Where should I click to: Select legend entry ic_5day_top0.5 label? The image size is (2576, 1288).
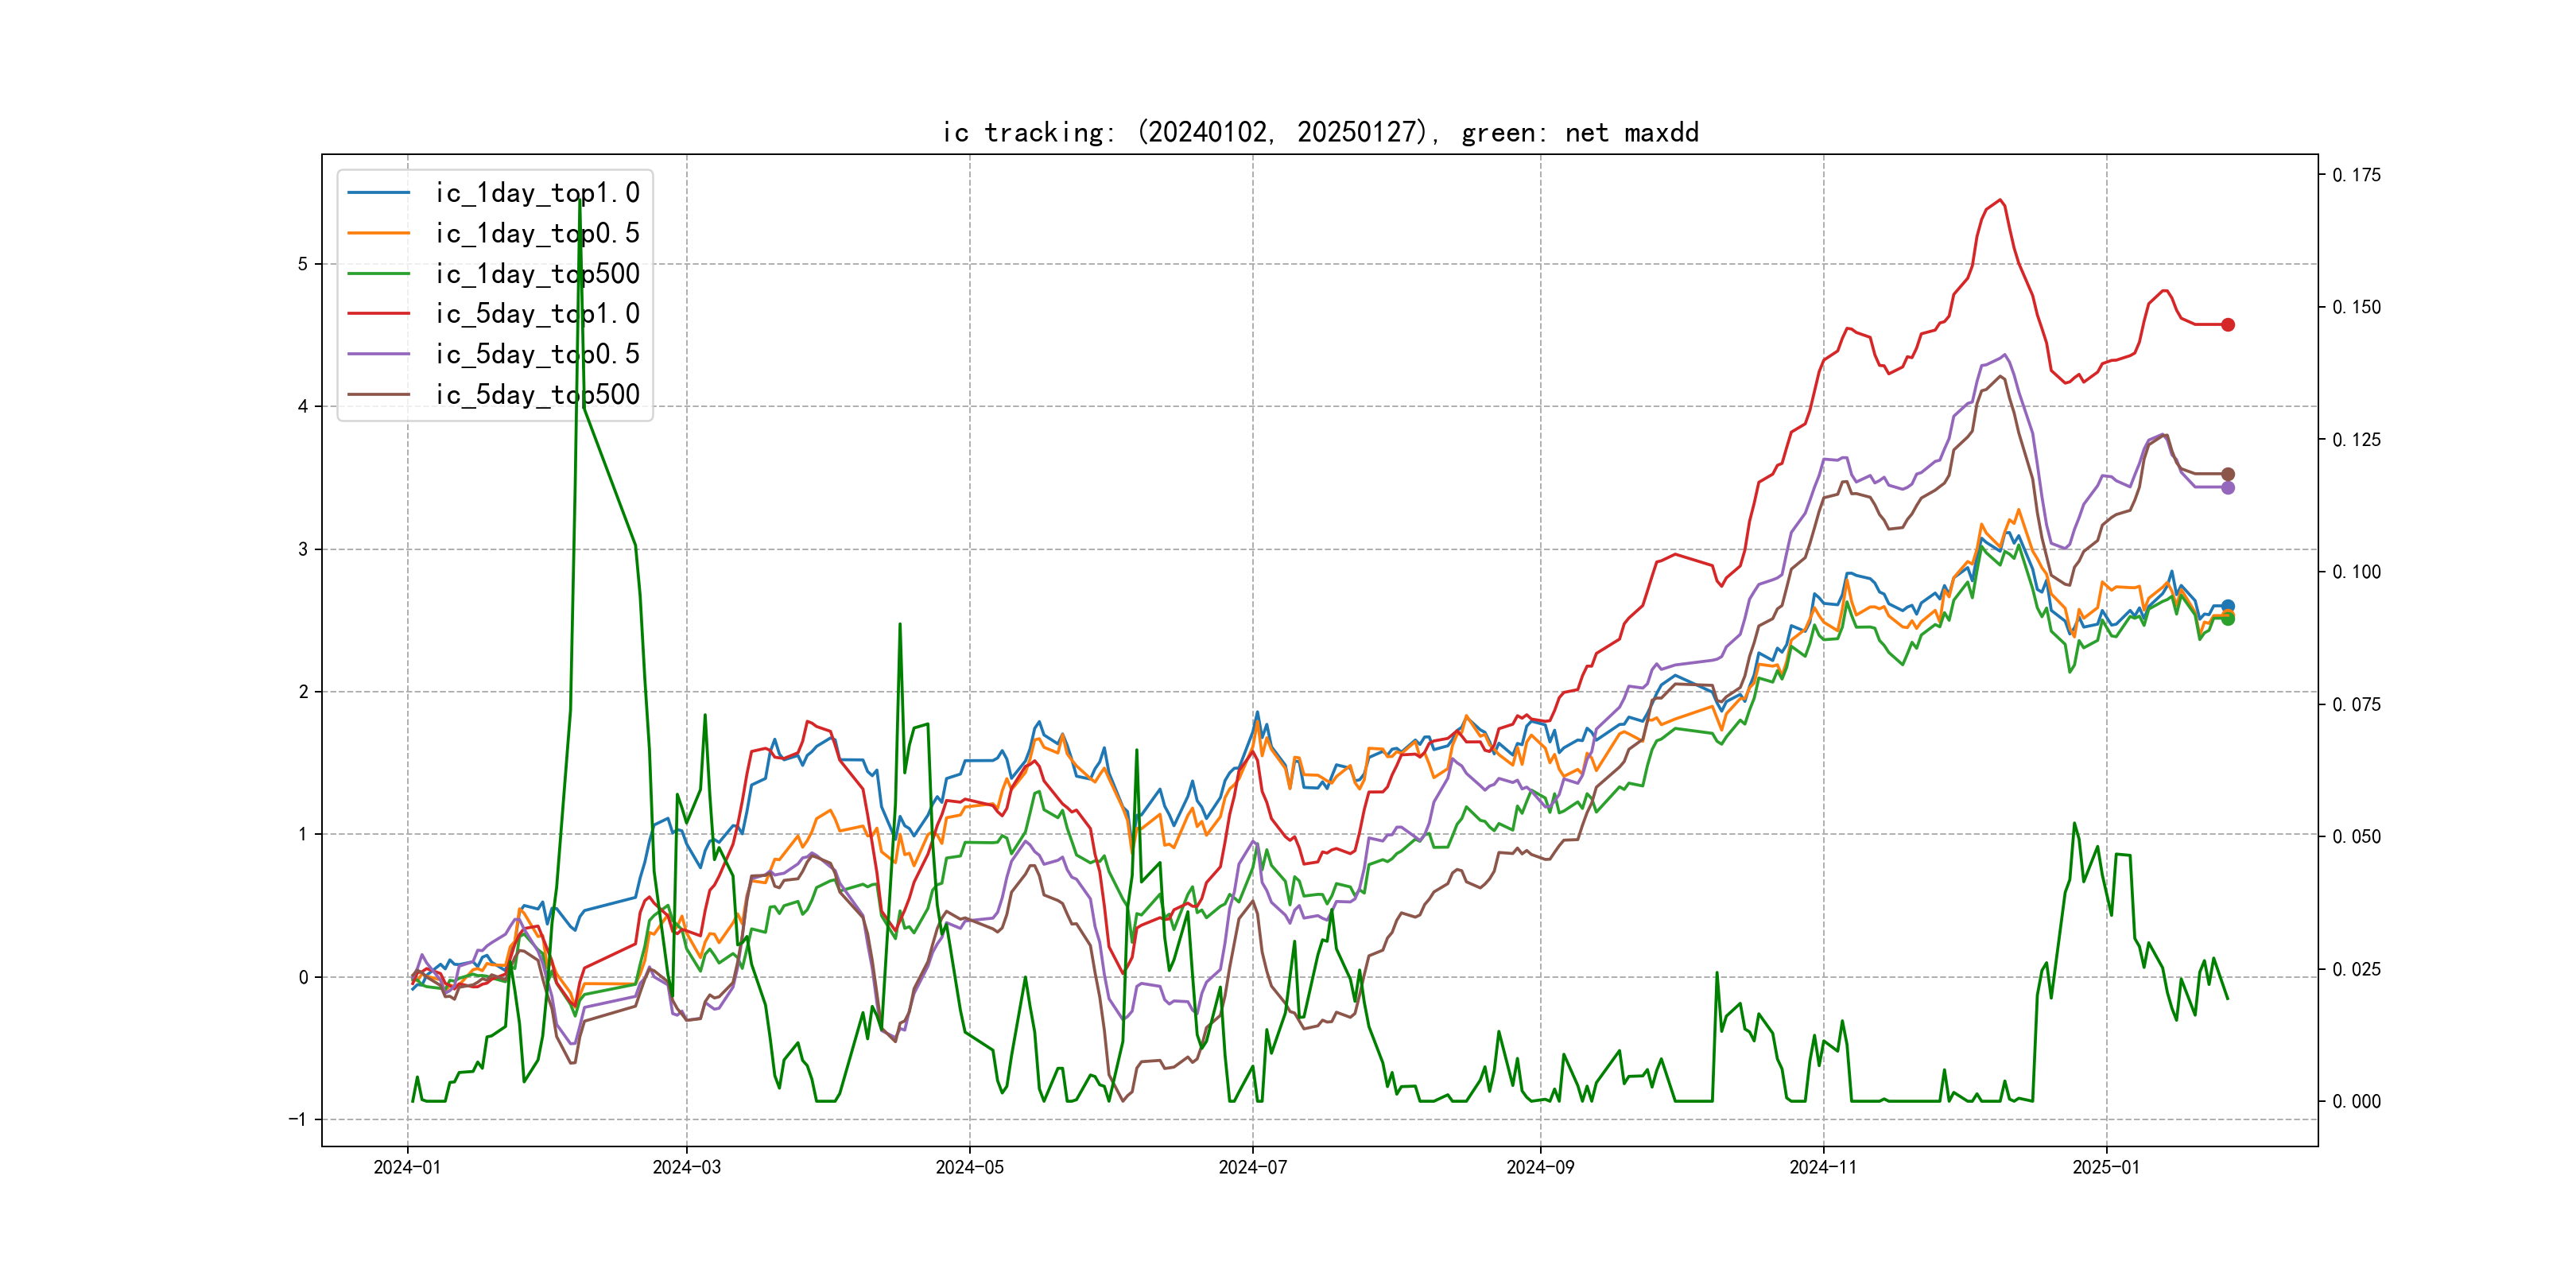[537, 354]
